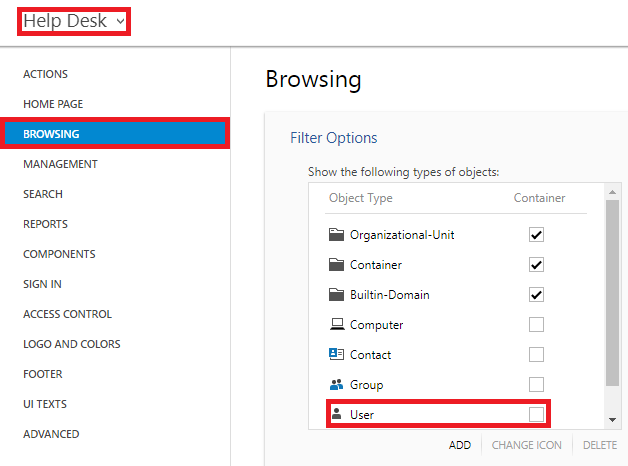Click the scrollbar up arrow
628x466 pixels.
(612, 192)
